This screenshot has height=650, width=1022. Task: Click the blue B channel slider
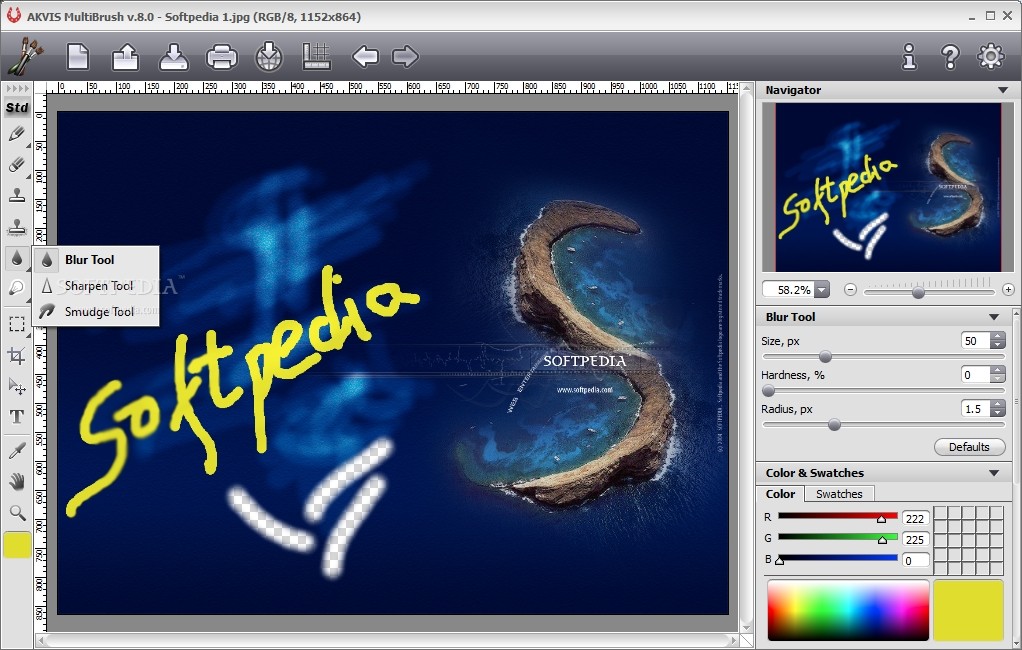pyautogui.click(x=837, y=559)
